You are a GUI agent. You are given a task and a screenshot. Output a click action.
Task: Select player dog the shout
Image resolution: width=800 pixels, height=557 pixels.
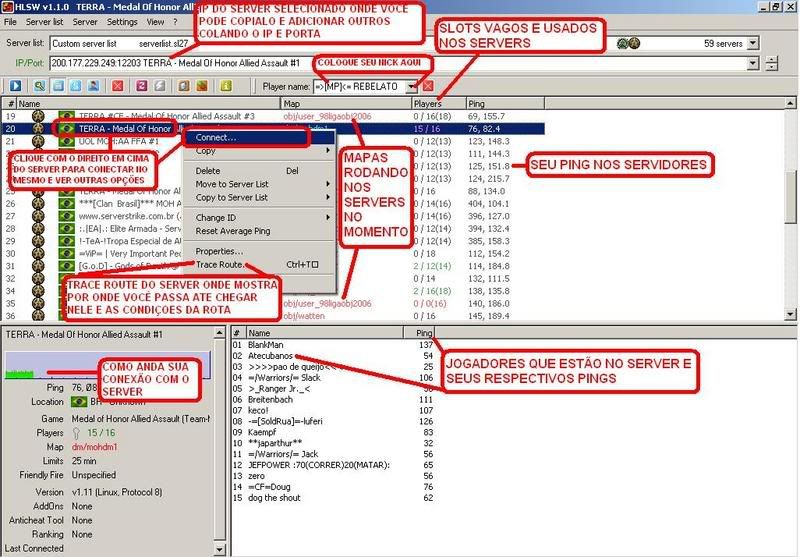coord(333,498)
